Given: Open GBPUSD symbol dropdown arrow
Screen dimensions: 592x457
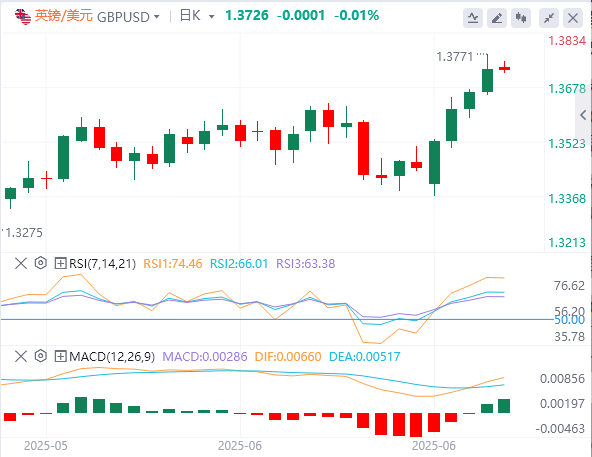Looking at the screenshot, I should pos(157,17).
